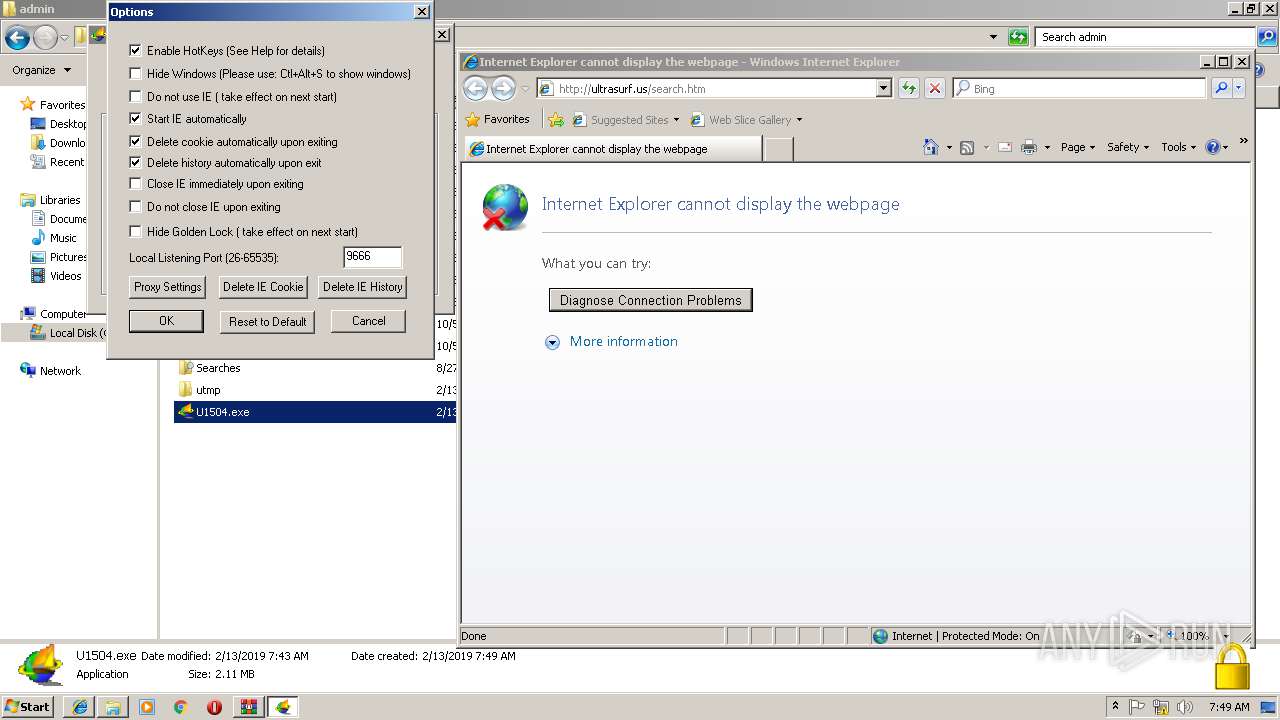Click Action Center flag tray icon
The image size is (1280, 720).
(1137, 707)
